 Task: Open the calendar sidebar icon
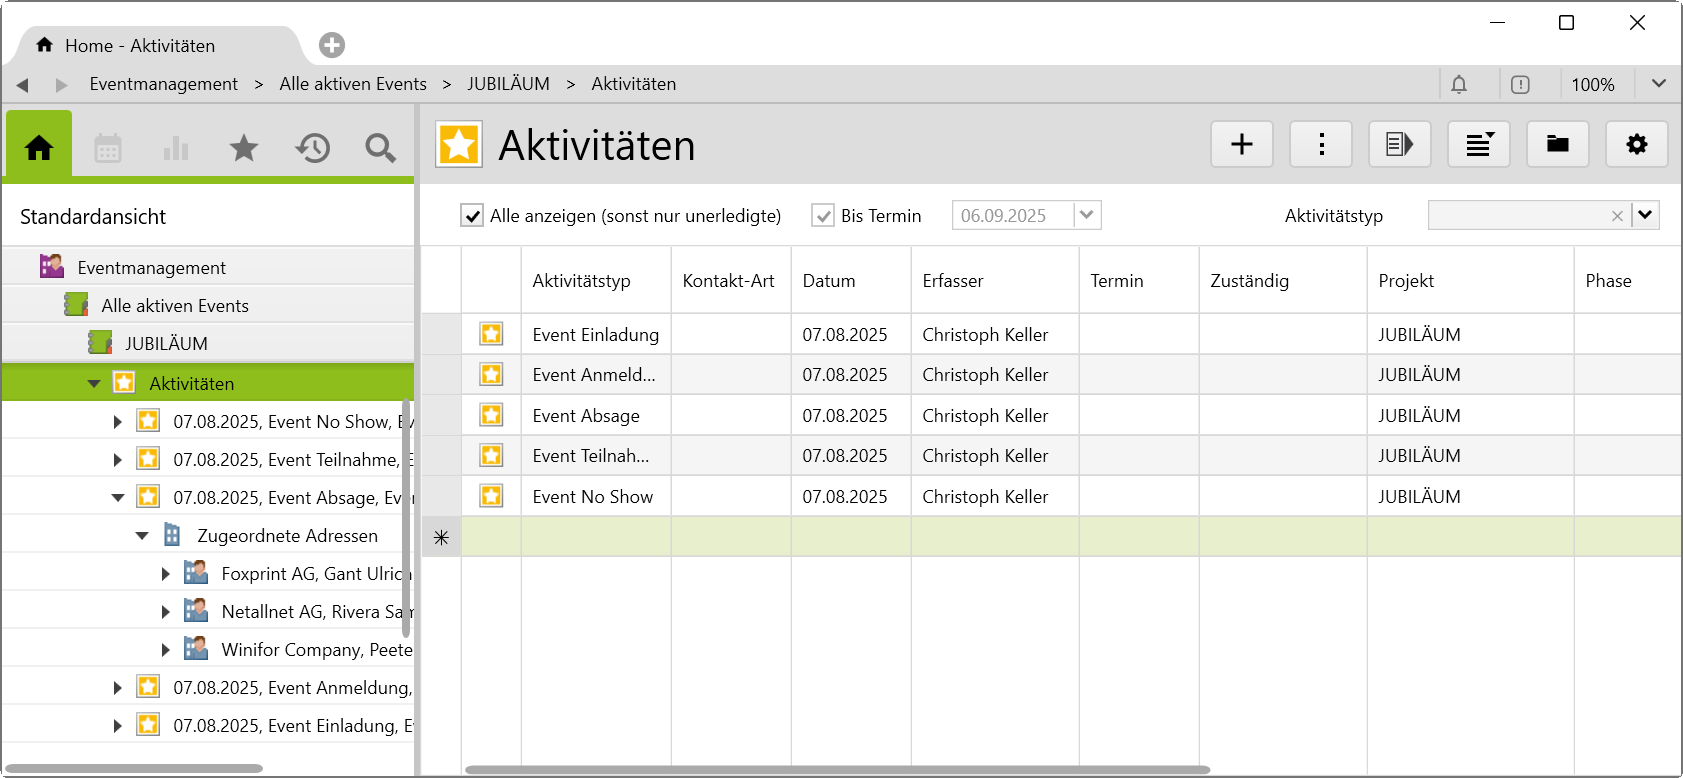pyautogui.click(x=108, y=148)
